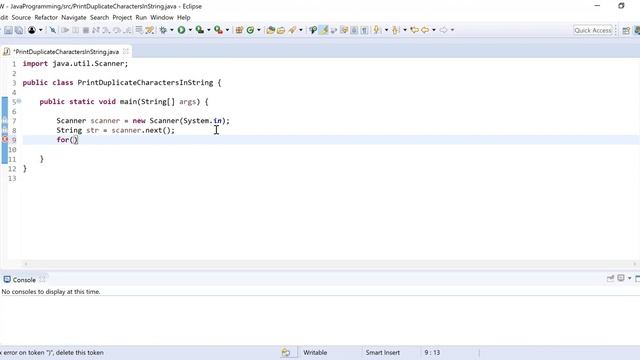Click the Last Edit Location arrow icon
The width and height of the screenshot is (640, 360).
point(414,30)
